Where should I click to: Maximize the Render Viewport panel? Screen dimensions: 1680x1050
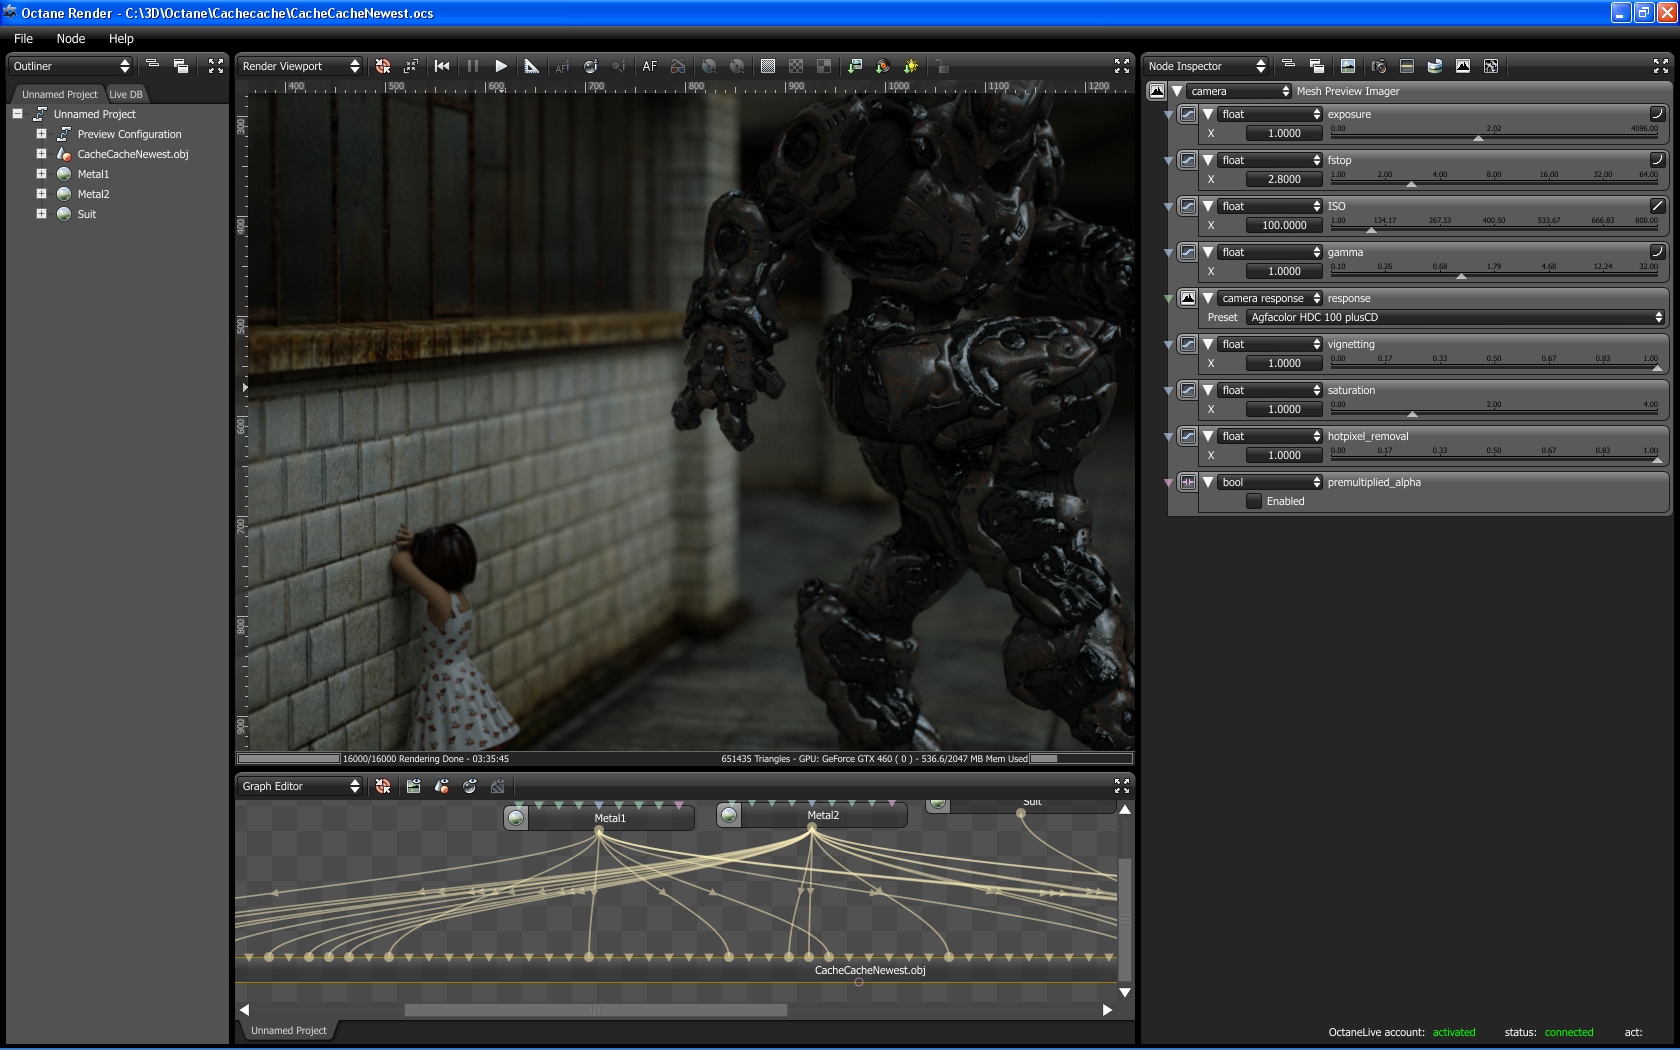pos(1121,66)
